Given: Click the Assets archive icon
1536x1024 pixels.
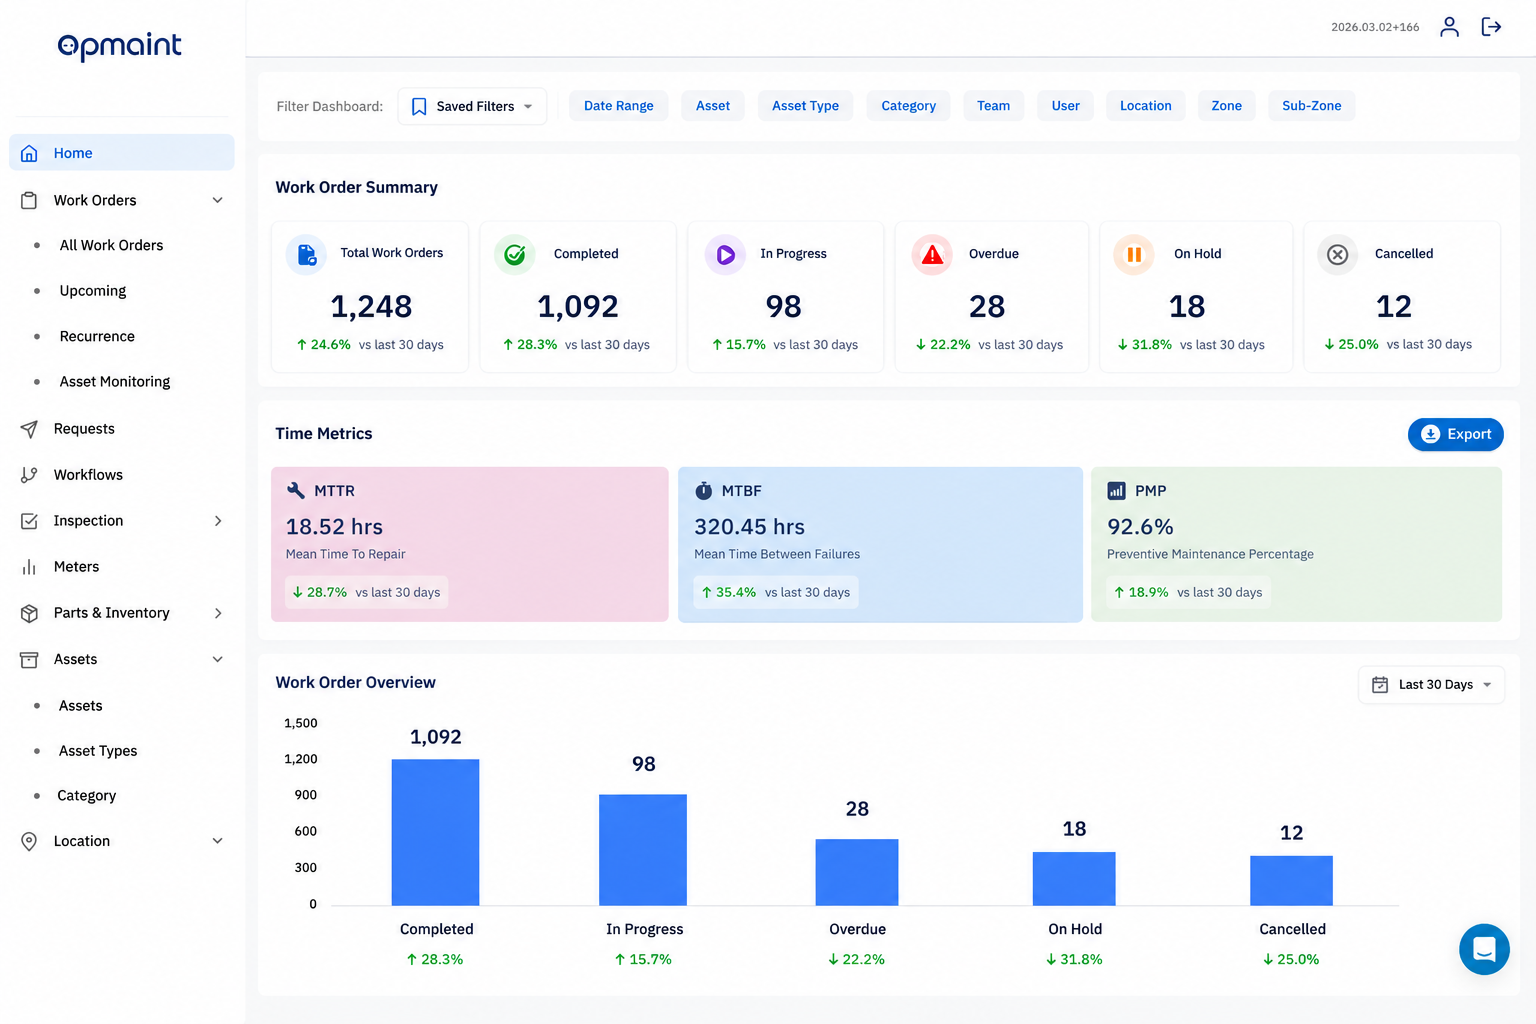Looking at the screenshot, I should tap(29, 659).
